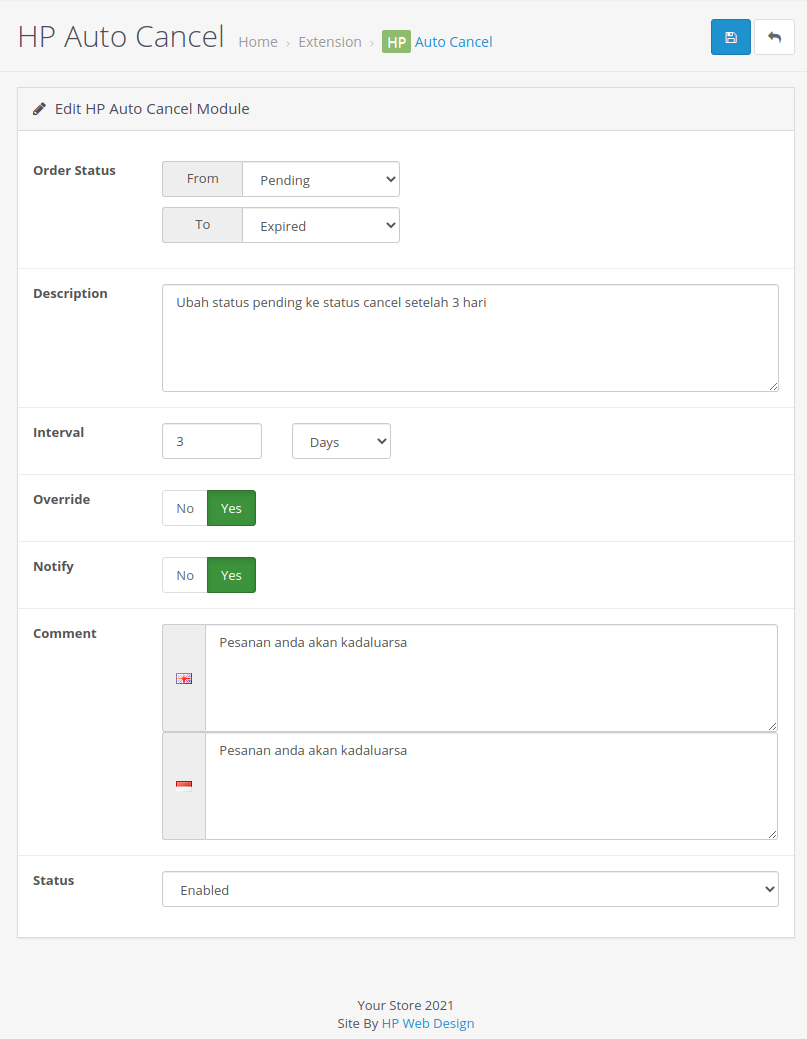
Task: Set Override to Yes
Action: point(231,508)
